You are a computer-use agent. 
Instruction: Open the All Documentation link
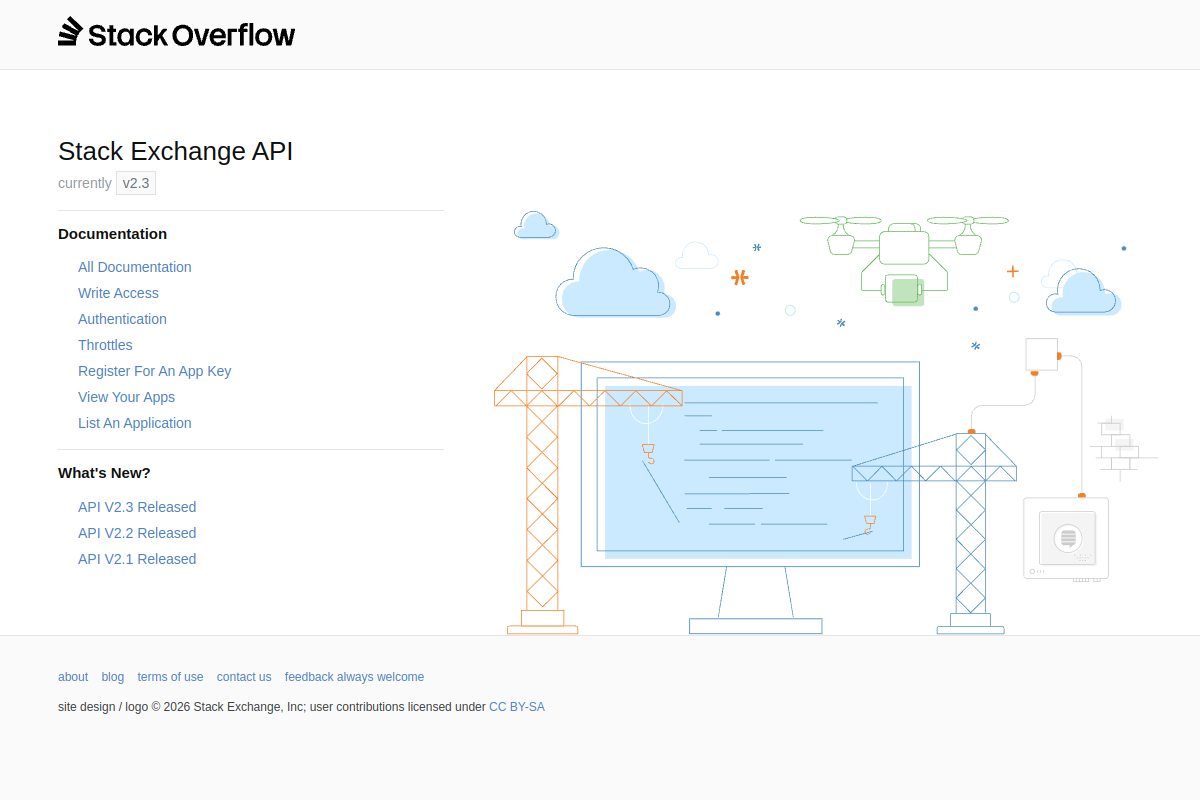[135, 267]
